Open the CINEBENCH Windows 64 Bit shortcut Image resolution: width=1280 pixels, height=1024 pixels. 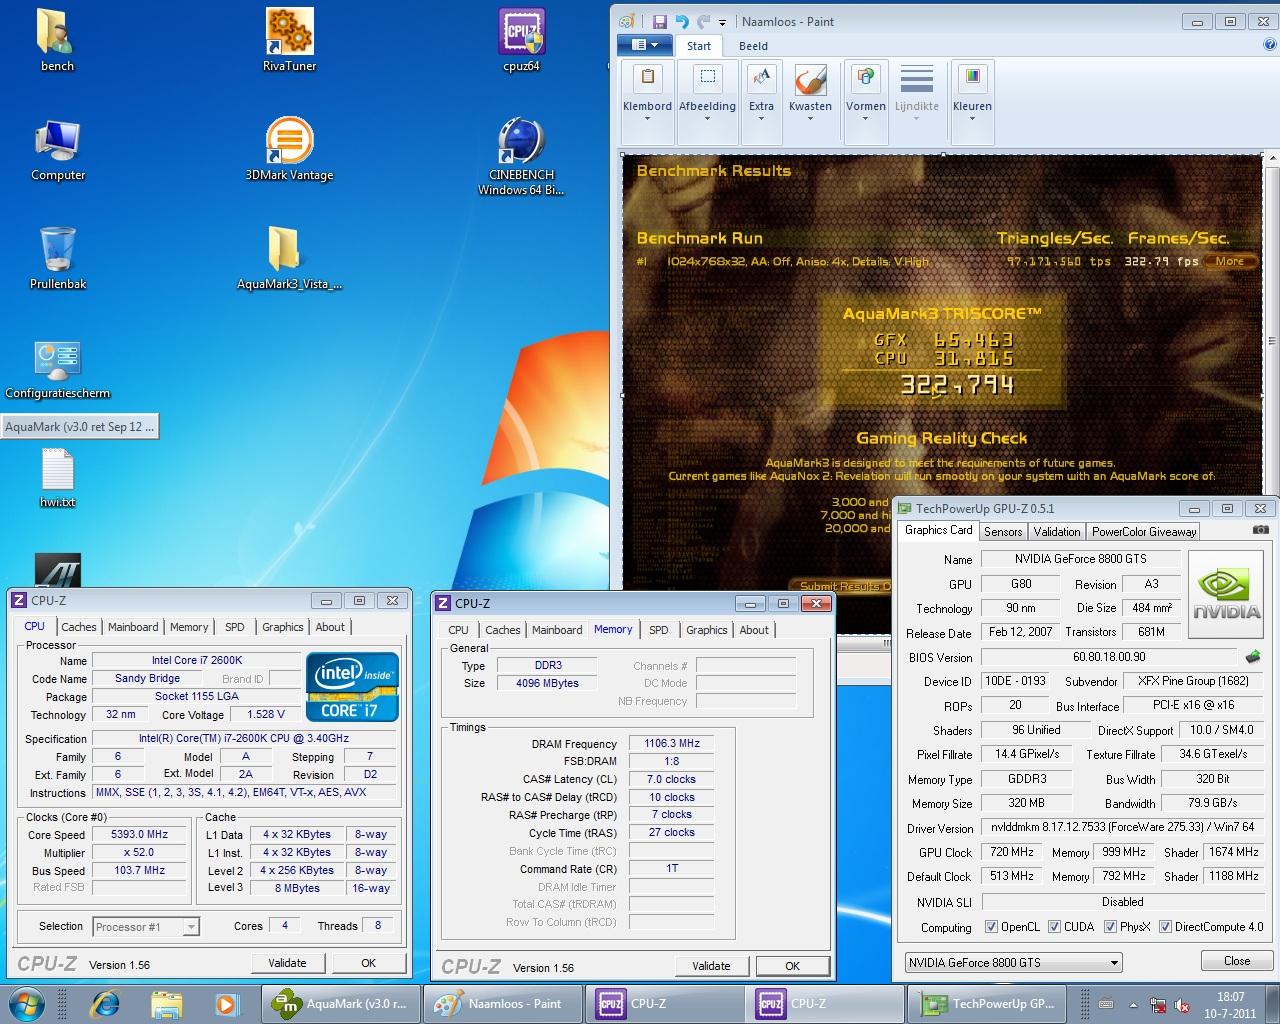coord(521,156)
